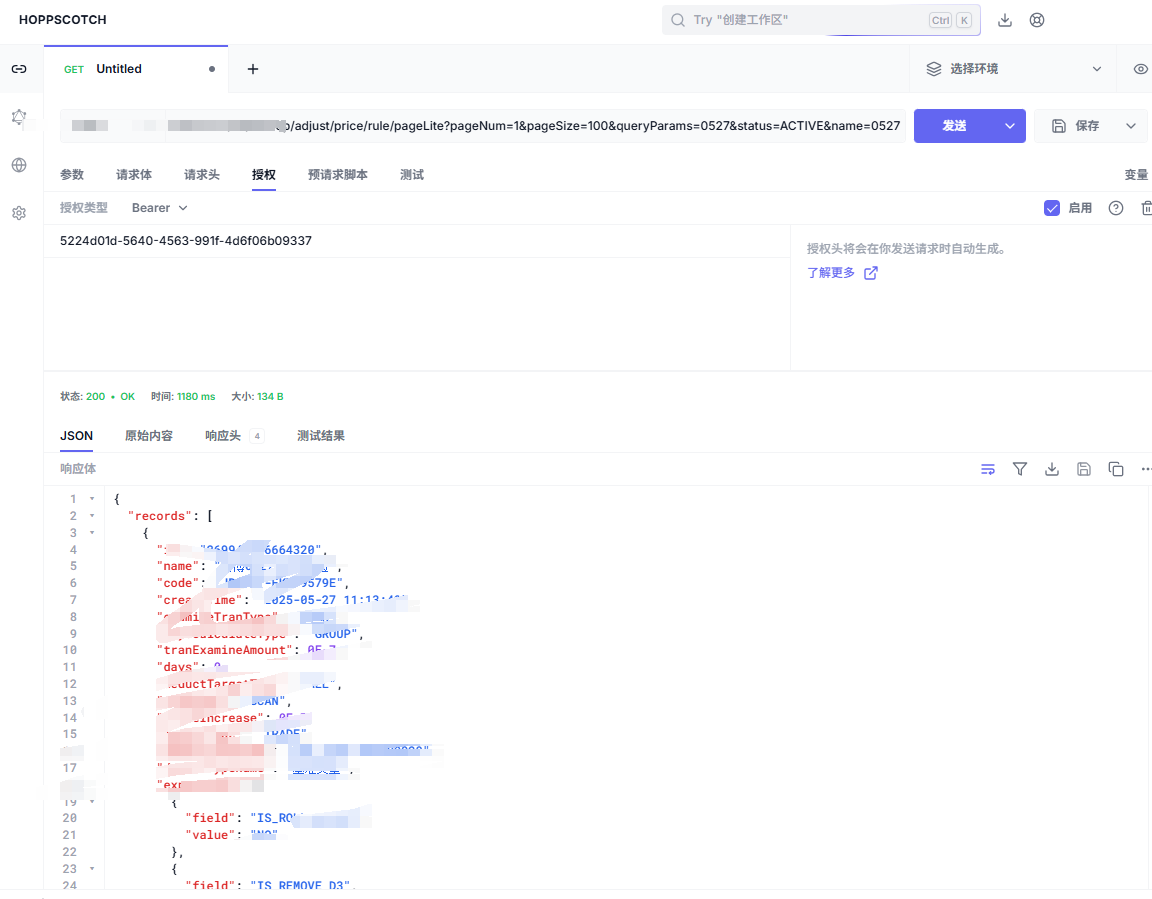Switch to the 参数 tab
1152x899 pixels.
tap(72, 175)
